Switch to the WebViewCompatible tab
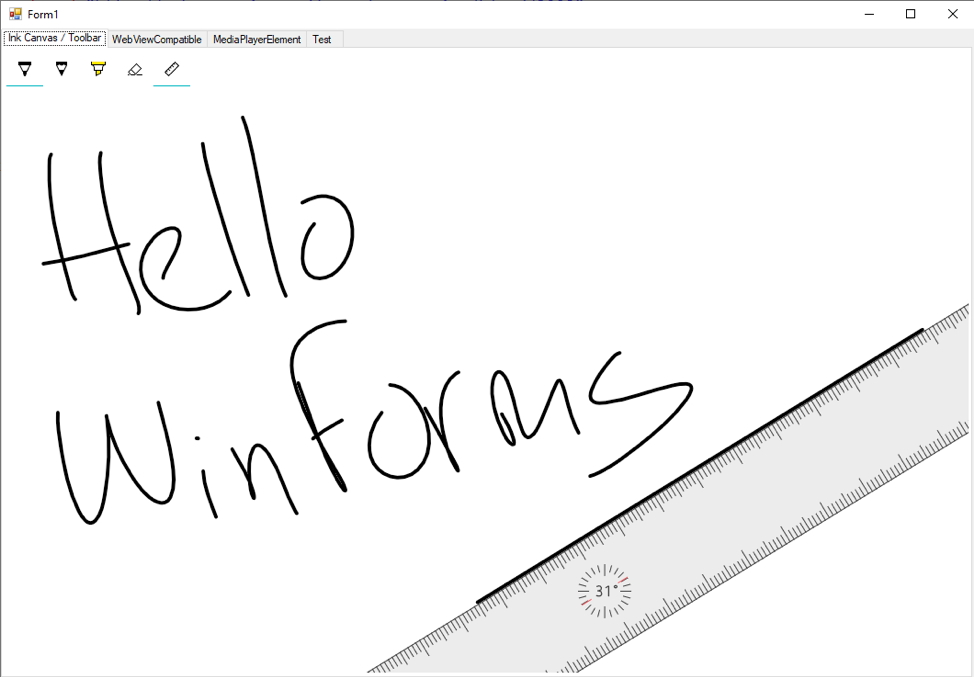Viewport: 974px width, 677px height. 156,39
